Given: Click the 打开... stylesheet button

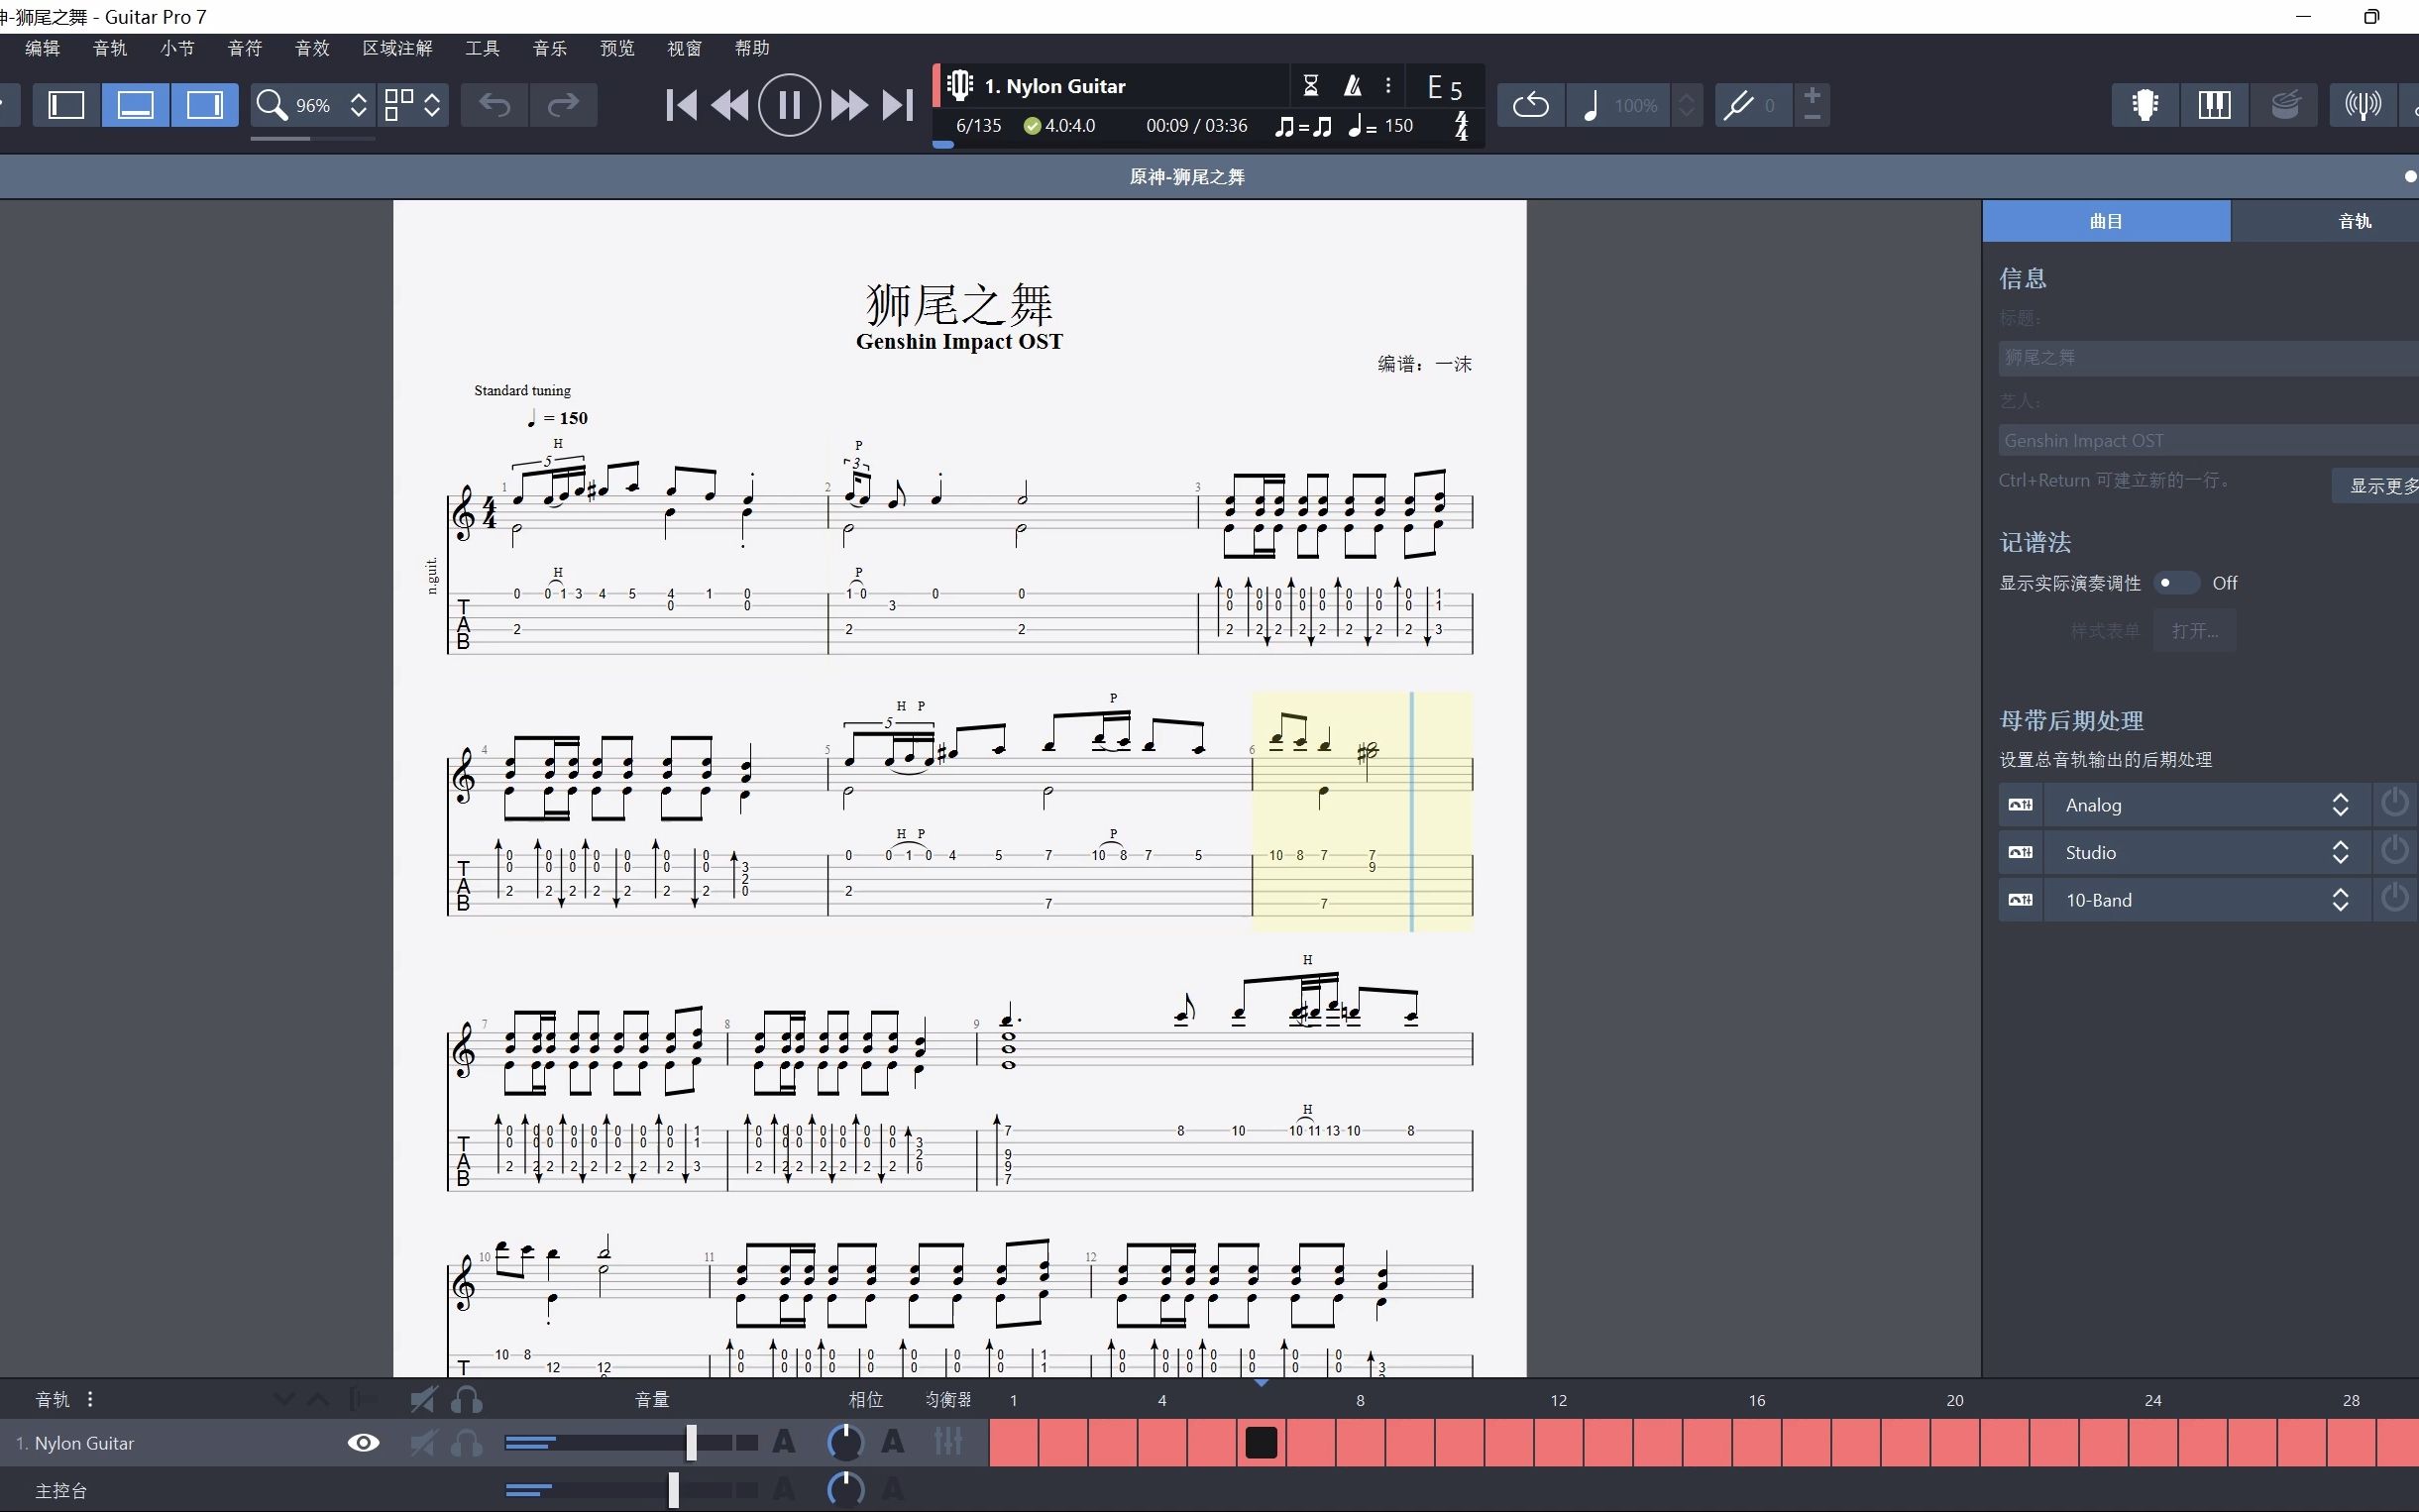Looking at the screenshot, I should point(2194,631).
